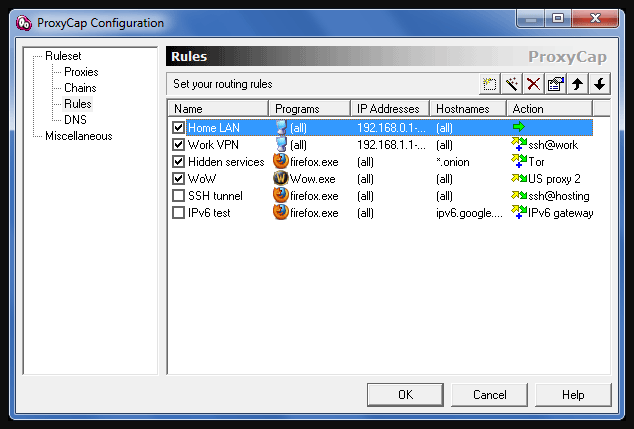Screen dimensions: 634x429
Task: Open rule properties toolbar icon
Action: click(556, 84)
